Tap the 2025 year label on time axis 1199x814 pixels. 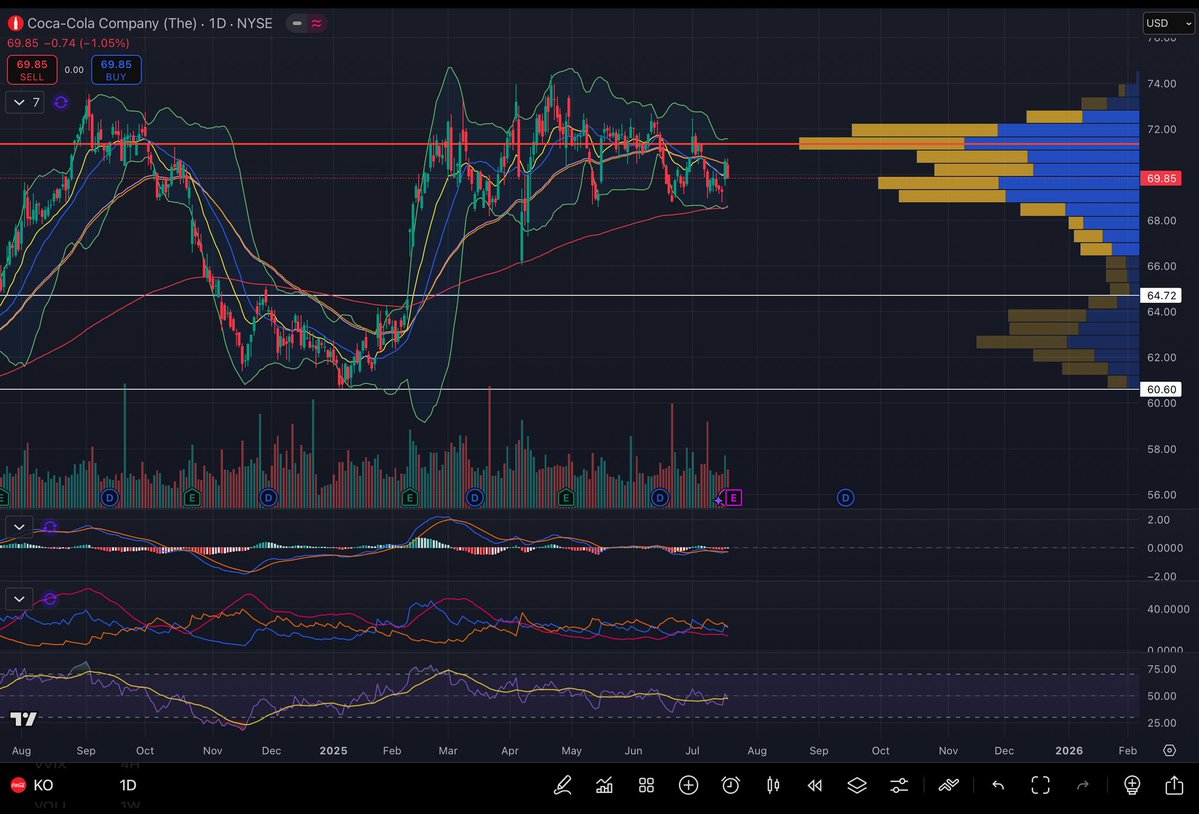point(333,751)
